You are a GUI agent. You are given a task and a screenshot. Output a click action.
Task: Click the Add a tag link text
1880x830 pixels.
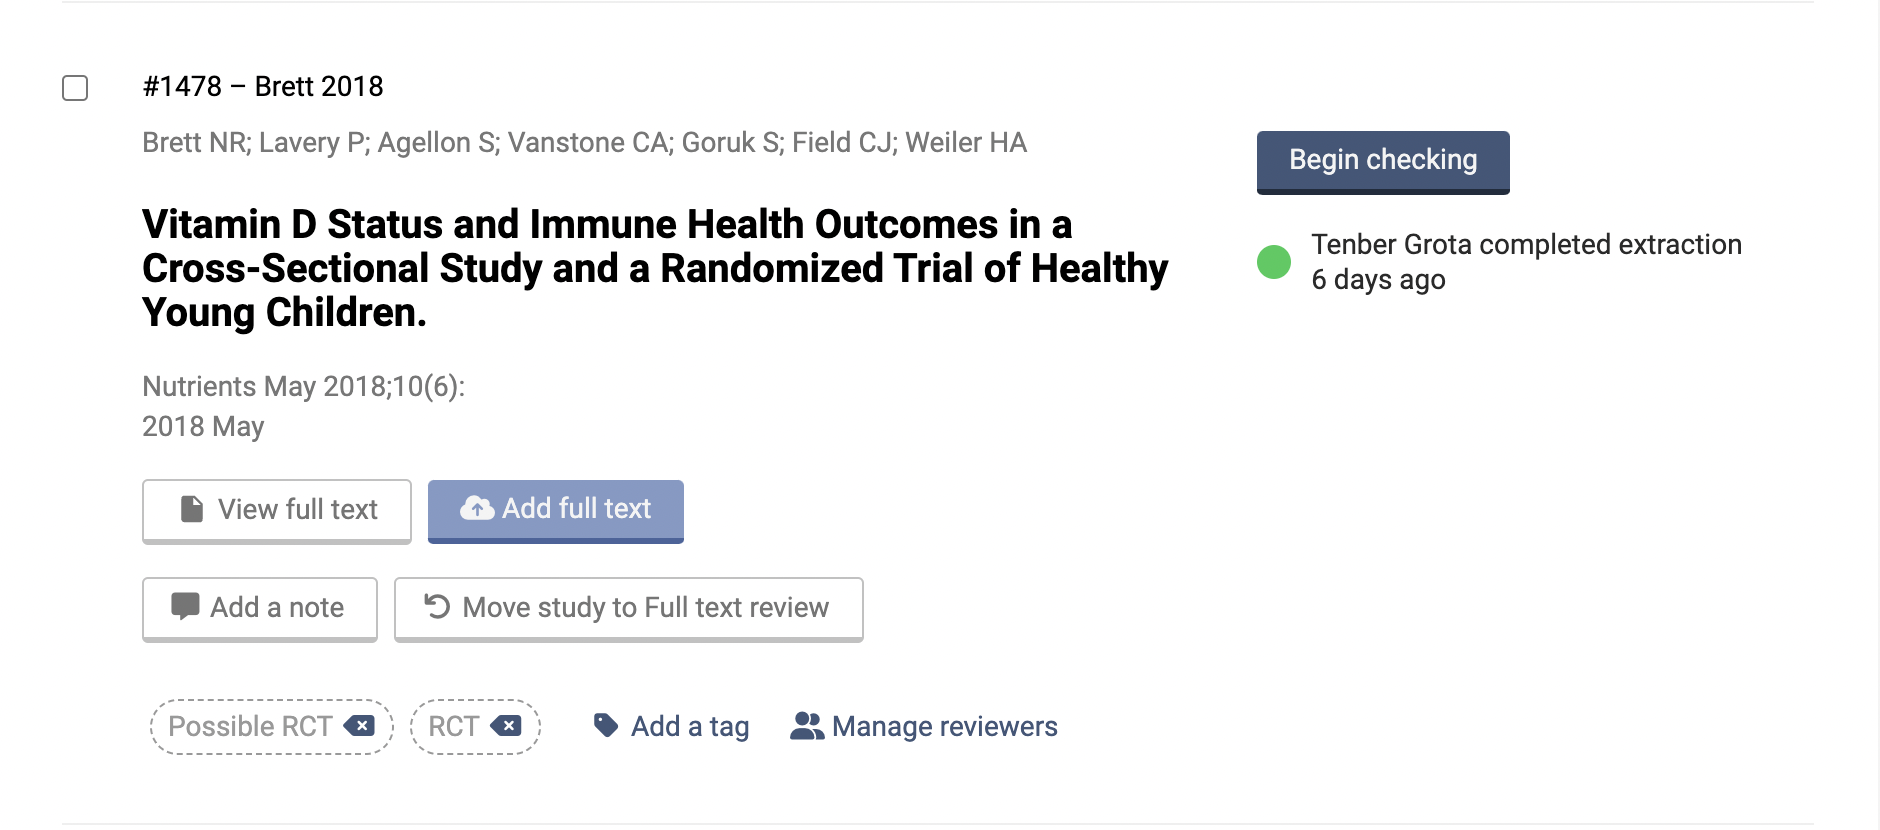[x=690, y=727]
